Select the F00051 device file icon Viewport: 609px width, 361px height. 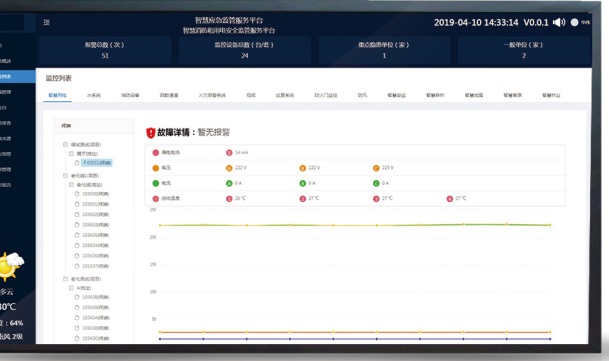[x=77, y=163]
